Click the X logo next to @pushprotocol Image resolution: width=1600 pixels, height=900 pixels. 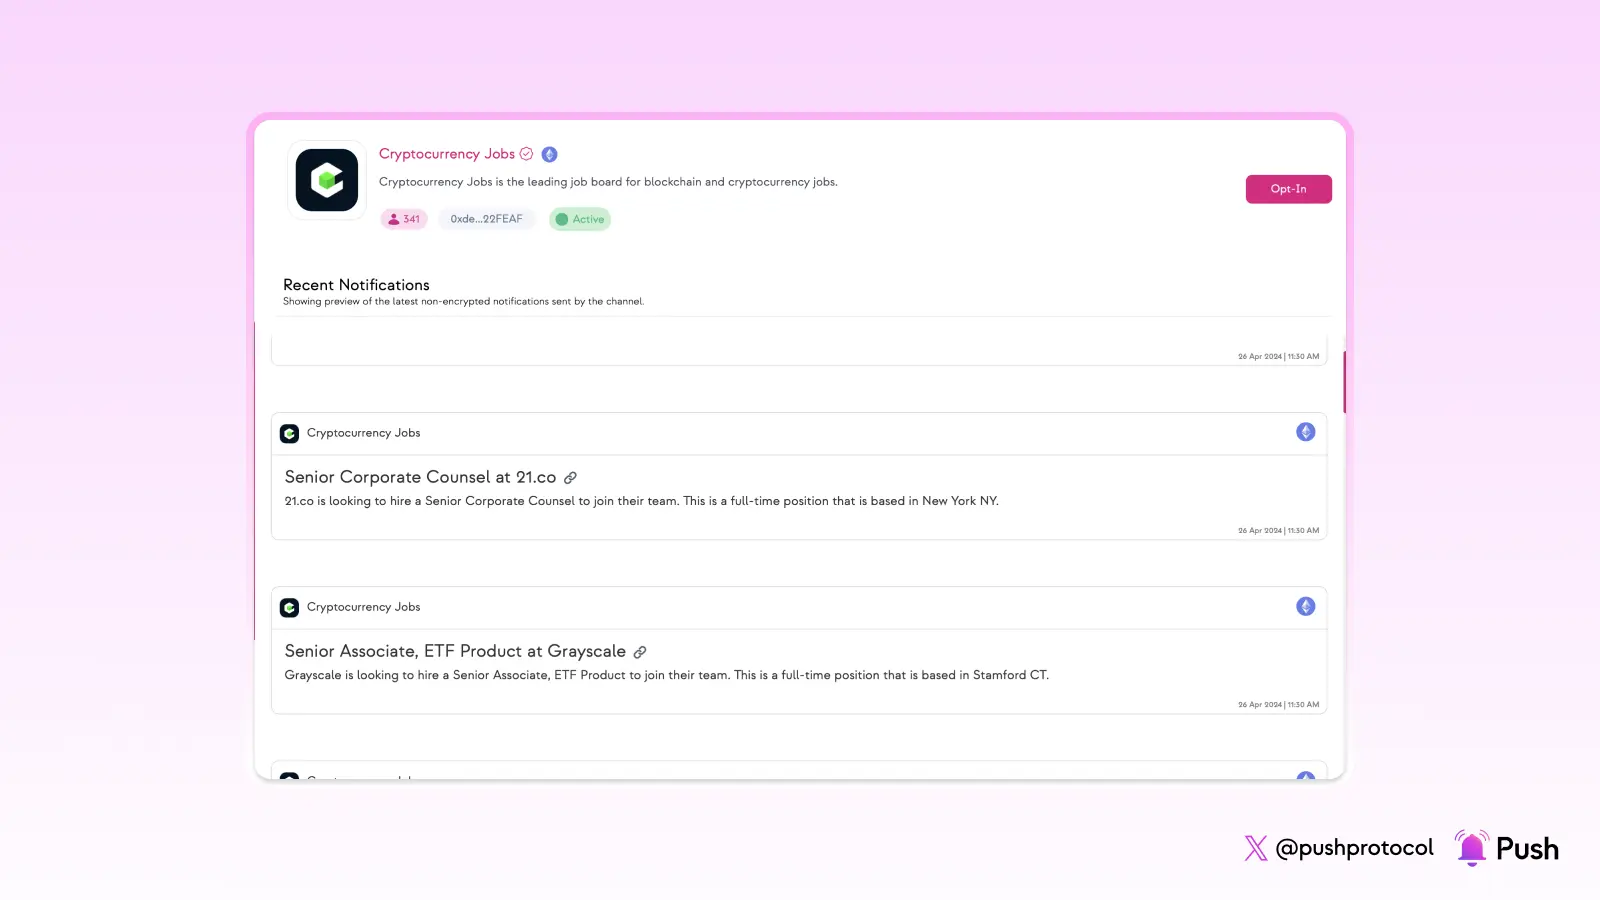tap(1255, 848)
